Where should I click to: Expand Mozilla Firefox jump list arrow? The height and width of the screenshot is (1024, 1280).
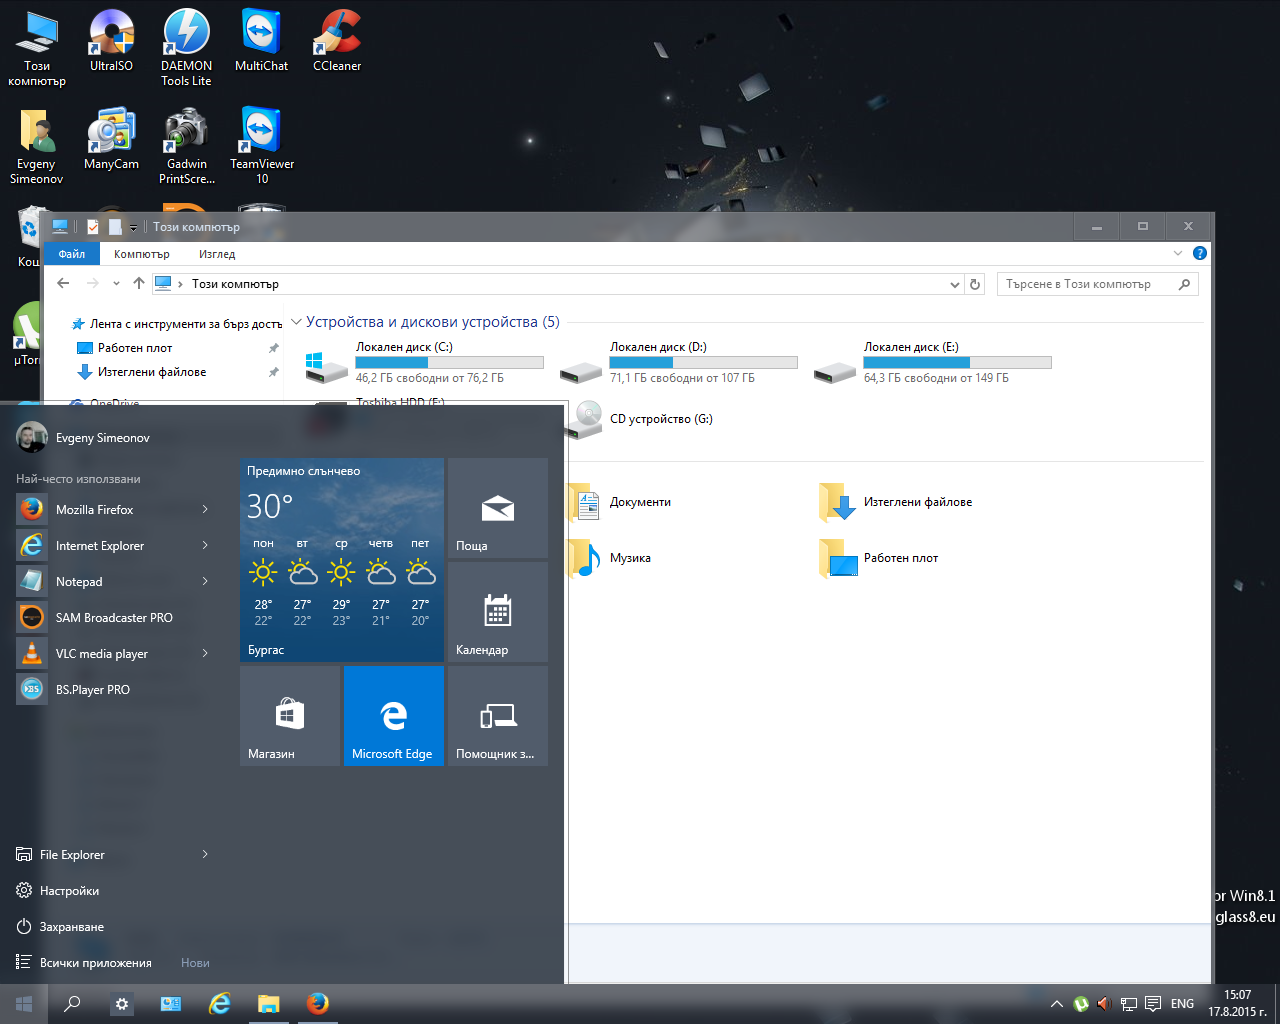205,510
